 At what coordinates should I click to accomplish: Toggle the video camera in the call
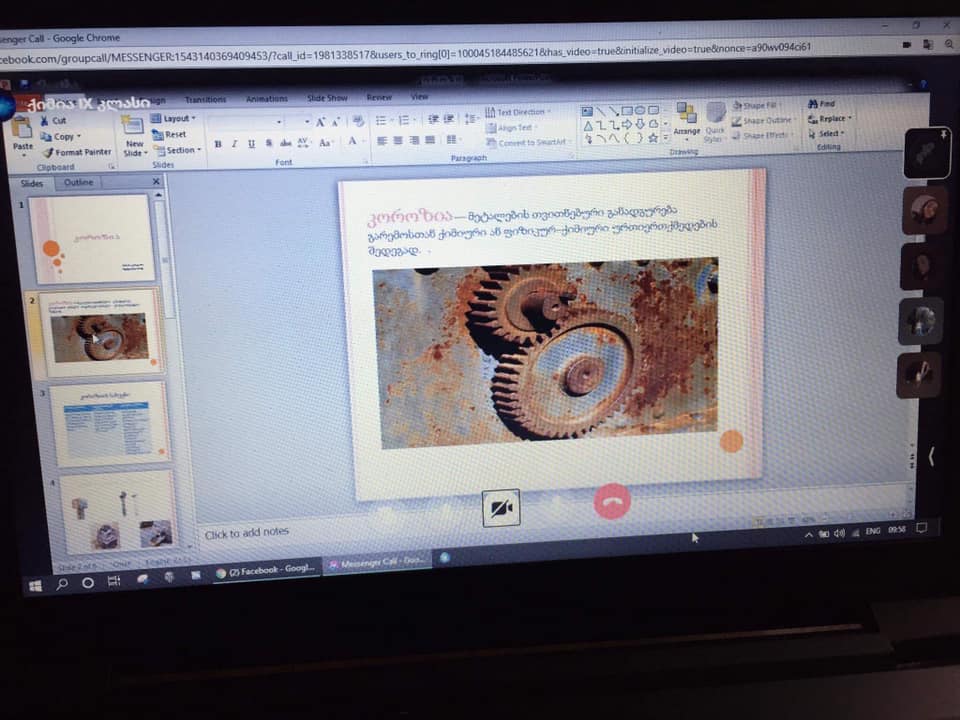(x=501, y=508)
